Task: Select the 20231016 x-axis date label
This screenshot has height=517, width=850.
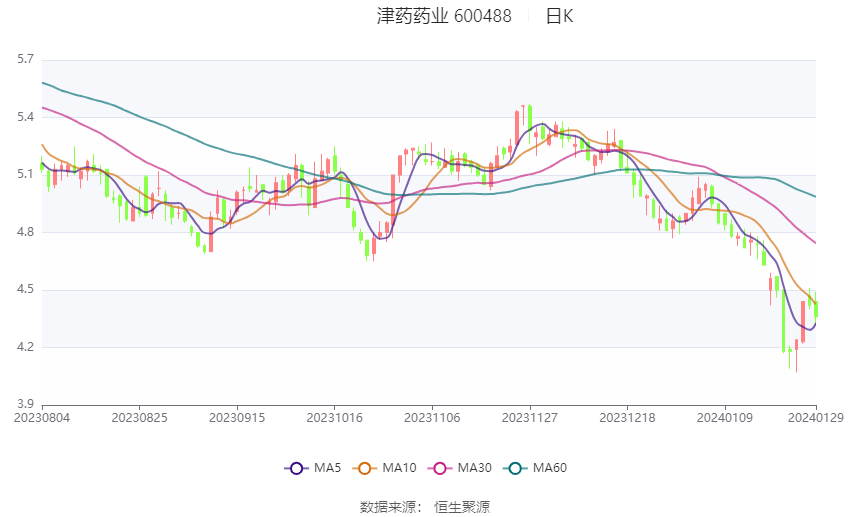Action: click(x=334, y=418)
